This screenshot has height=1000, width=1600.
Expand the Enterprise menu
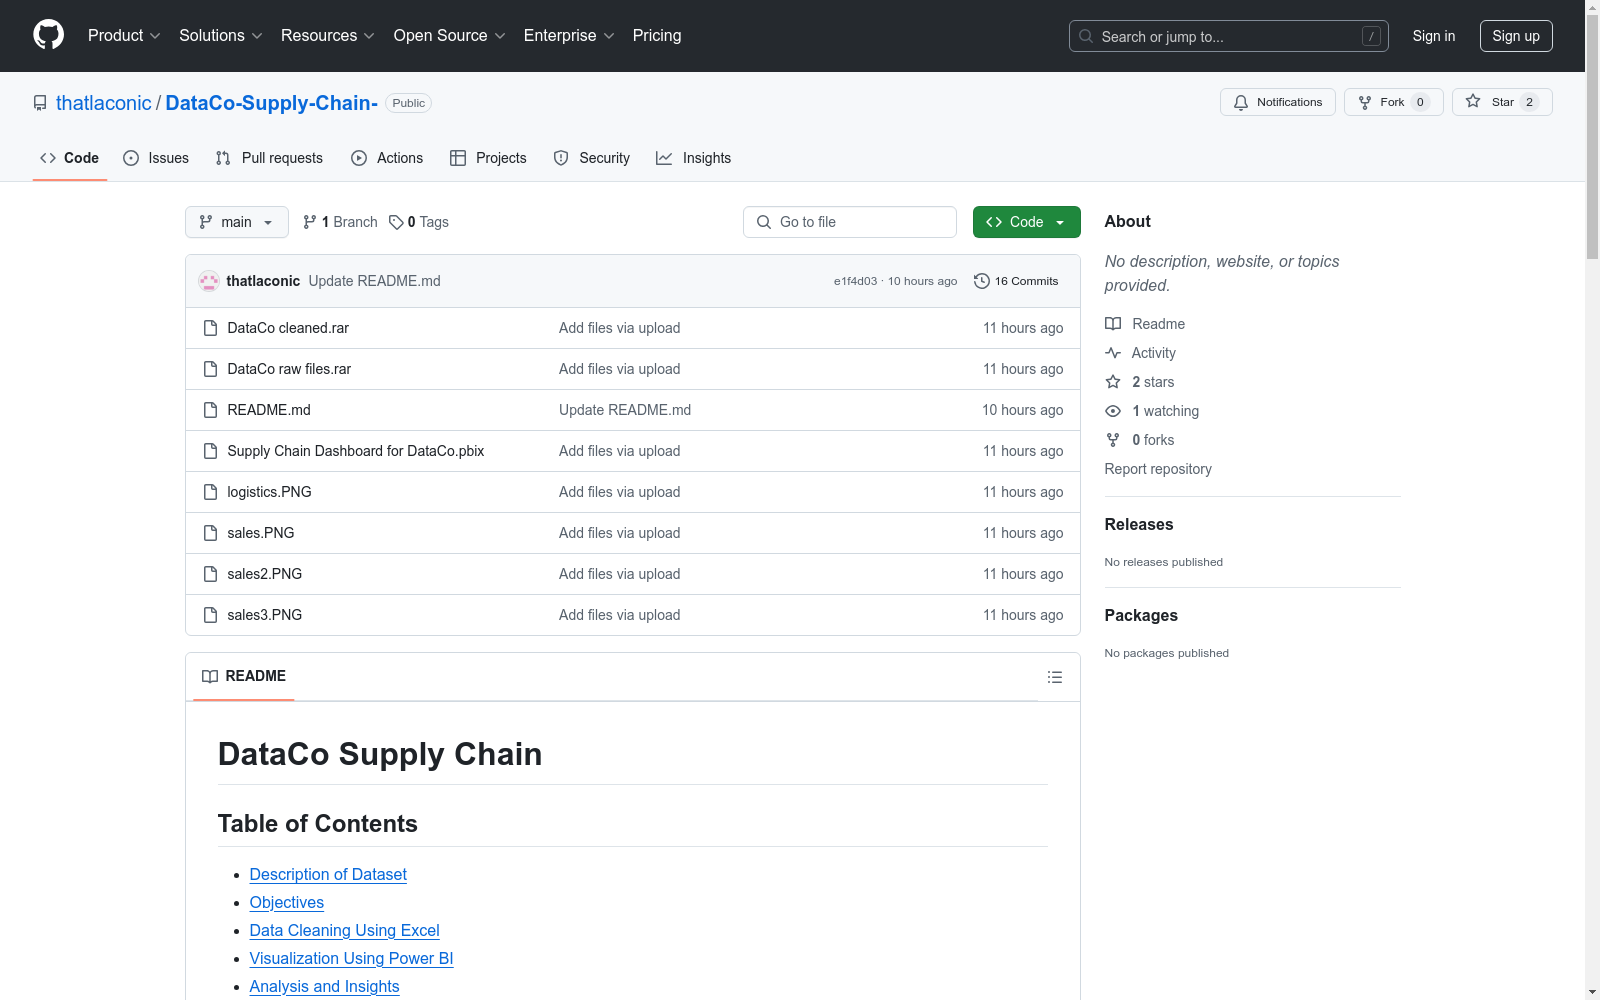569,35
